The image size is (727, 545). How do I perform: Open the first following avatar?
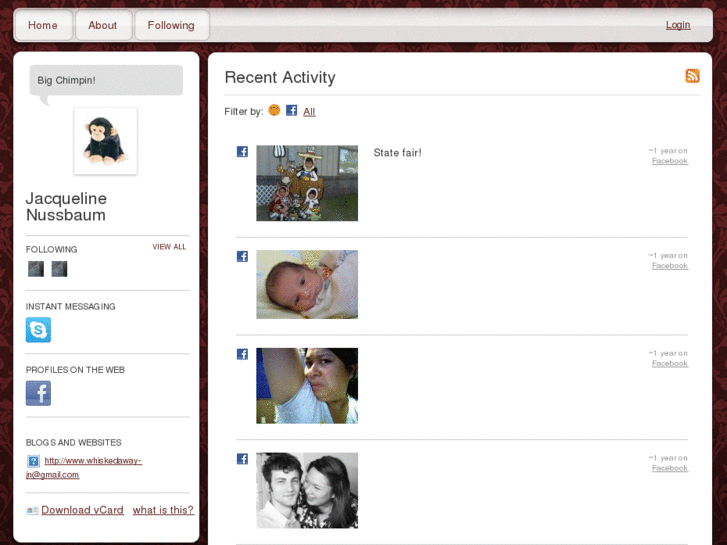tap(36, 269)
